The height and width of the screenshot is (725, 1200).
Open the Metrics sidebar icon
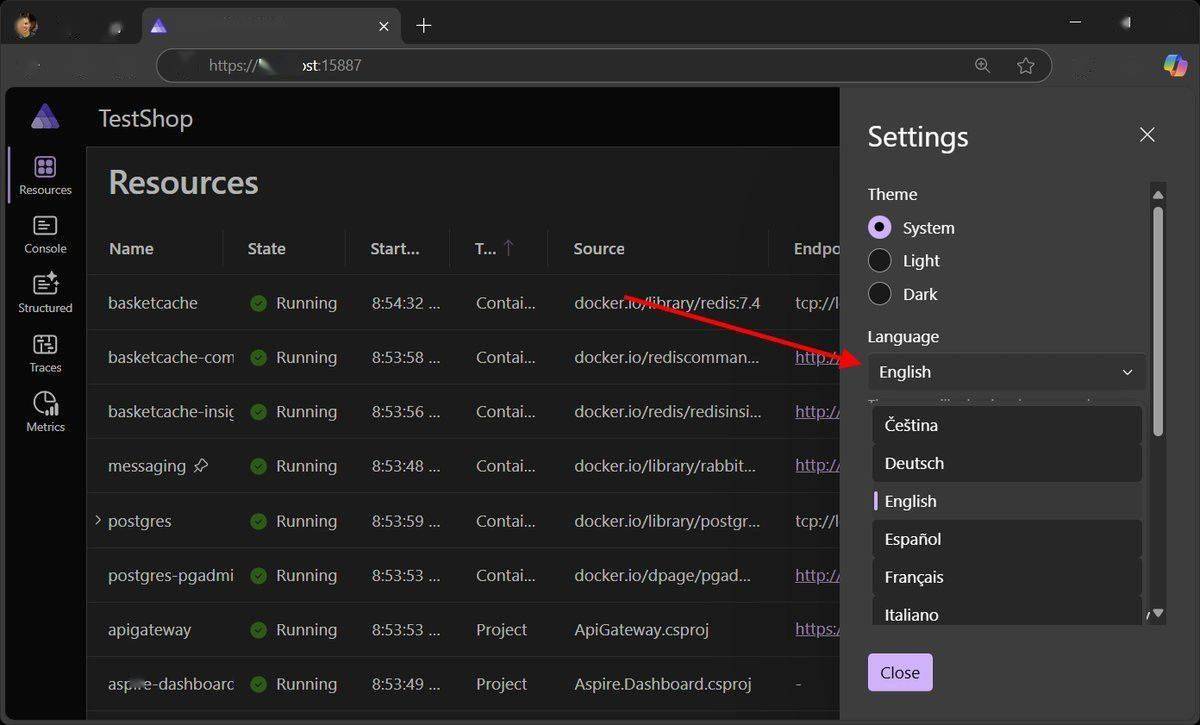point(45,412)
